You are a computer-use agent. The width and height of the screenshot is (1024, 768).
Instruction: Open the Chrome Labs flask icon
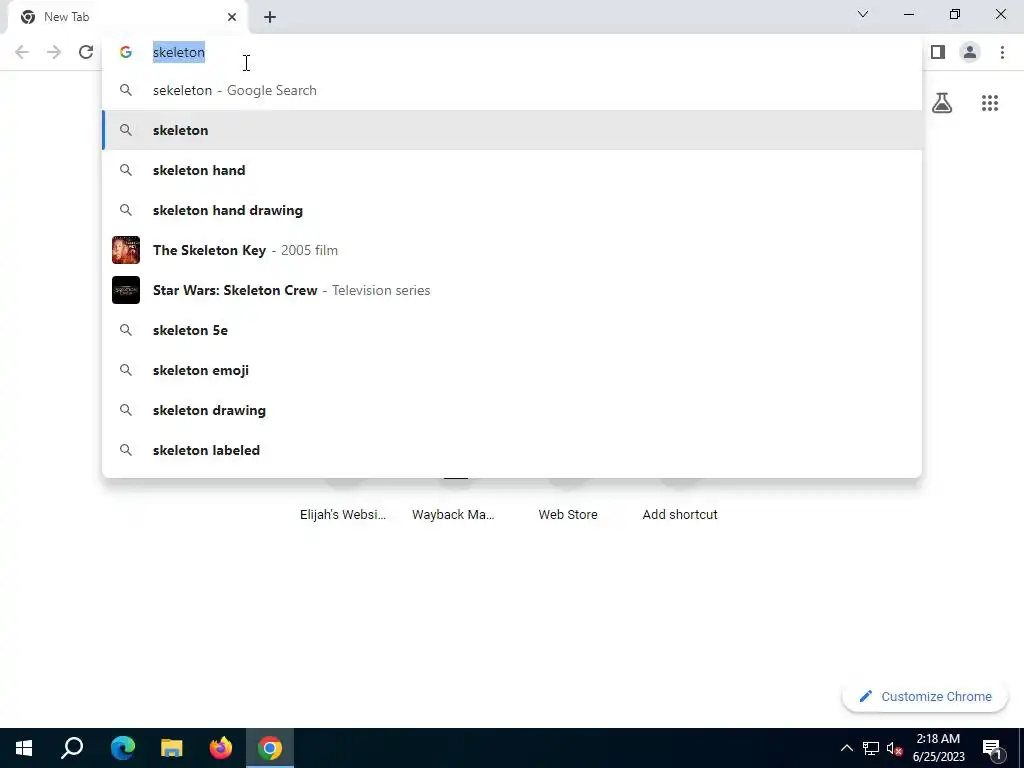click(942, 103)
